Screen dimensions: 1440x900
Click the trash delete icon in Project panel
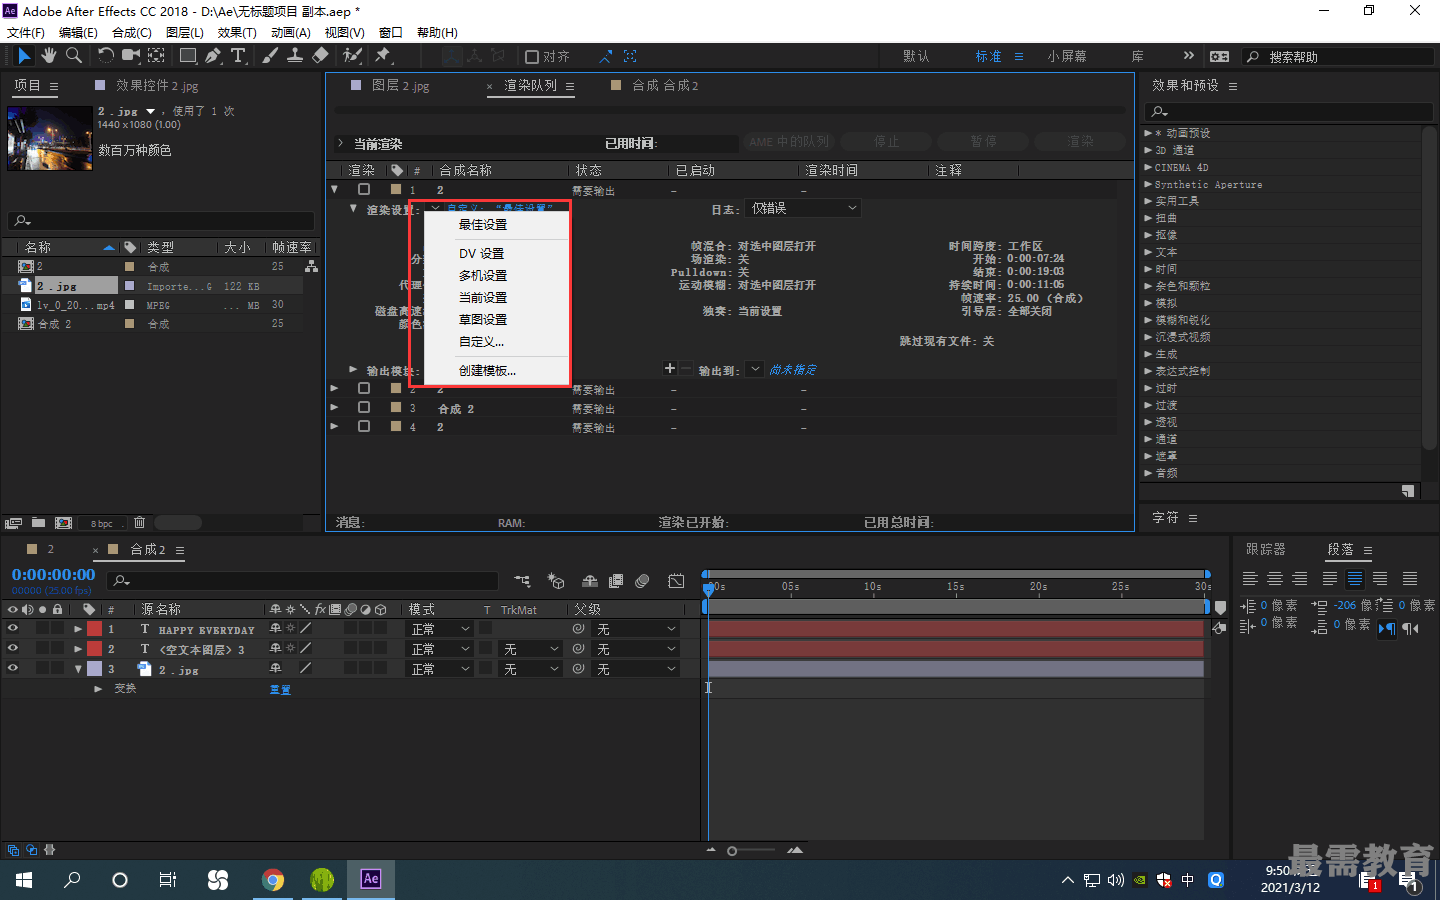(139, 523)
